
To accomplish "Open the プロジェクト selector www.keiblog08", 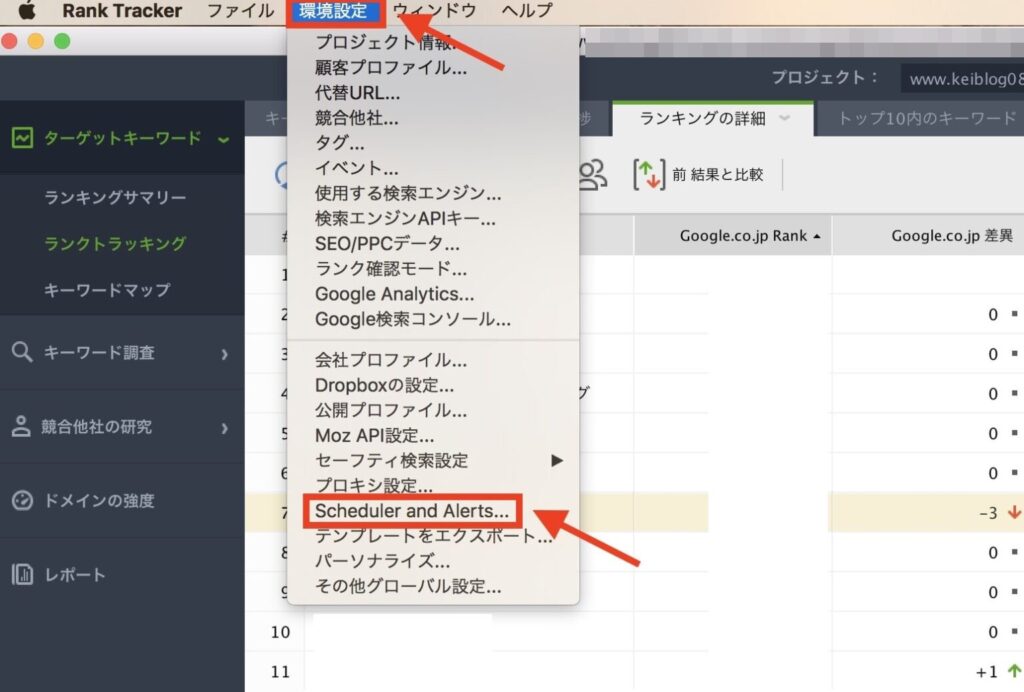I will [x=962, y=79].
